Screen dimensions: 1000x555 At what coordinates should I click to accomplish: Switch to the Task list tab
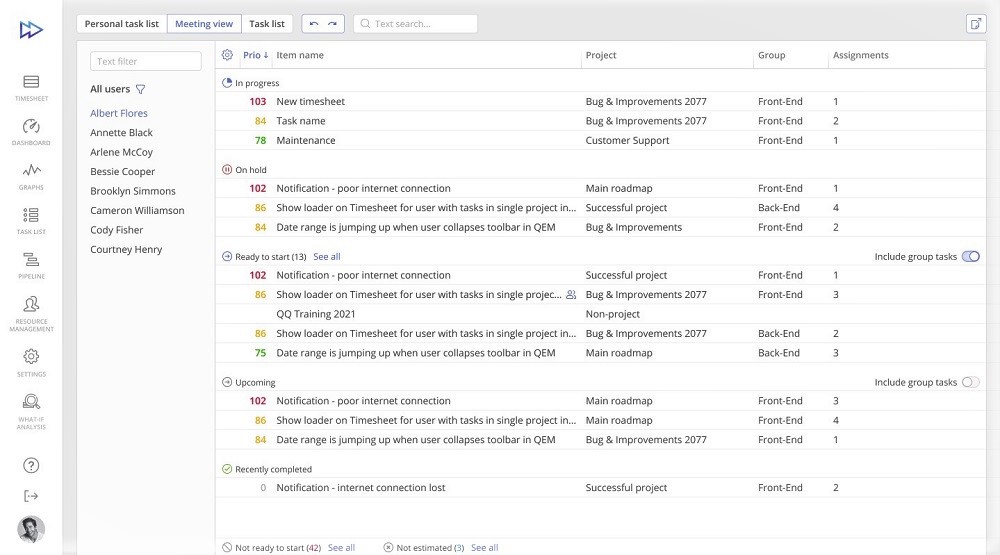point(267,24)
